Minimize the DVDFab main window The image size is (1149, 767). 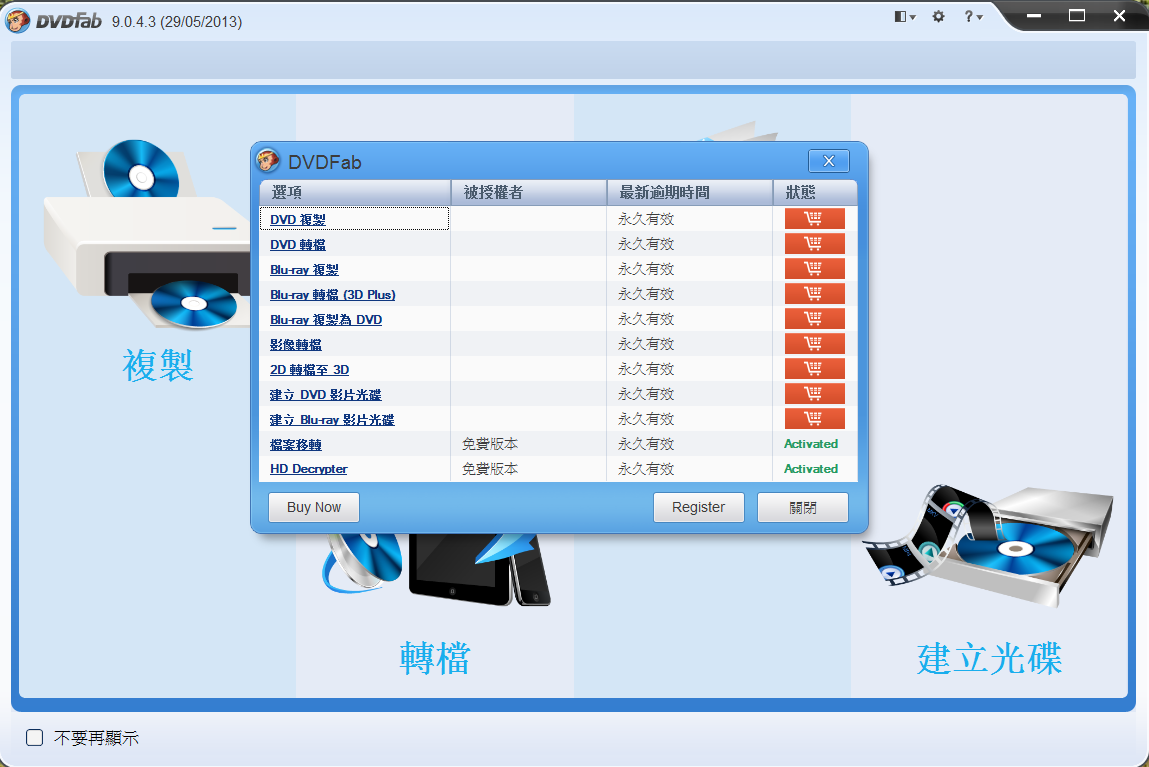tap(1034, 15)
